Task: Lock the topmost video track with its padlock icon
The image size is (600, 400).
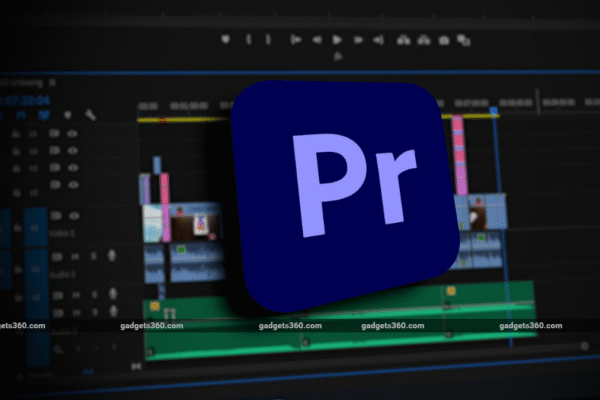Action: click(x=16, y=134)
